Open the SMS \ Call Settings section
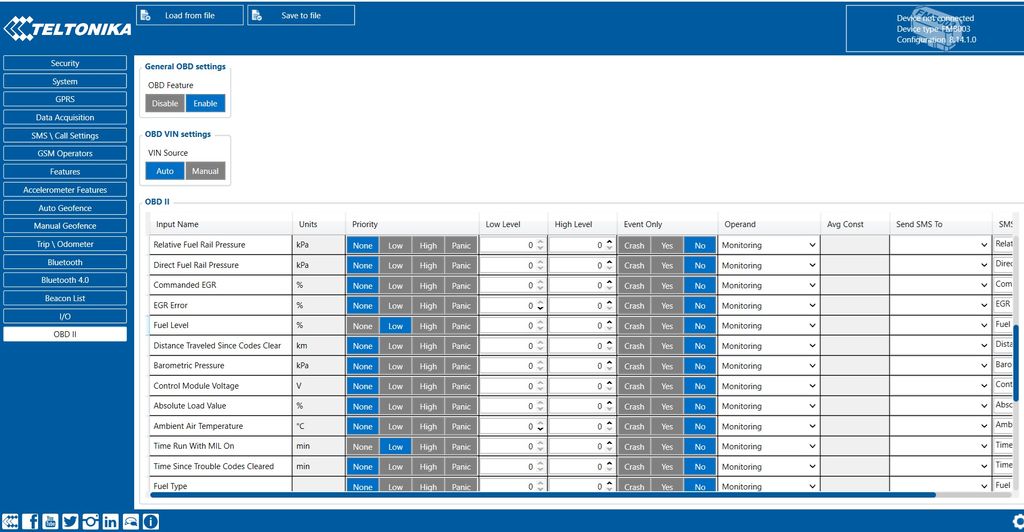This screenshot has width=1024, height=532. pos(65,136)
